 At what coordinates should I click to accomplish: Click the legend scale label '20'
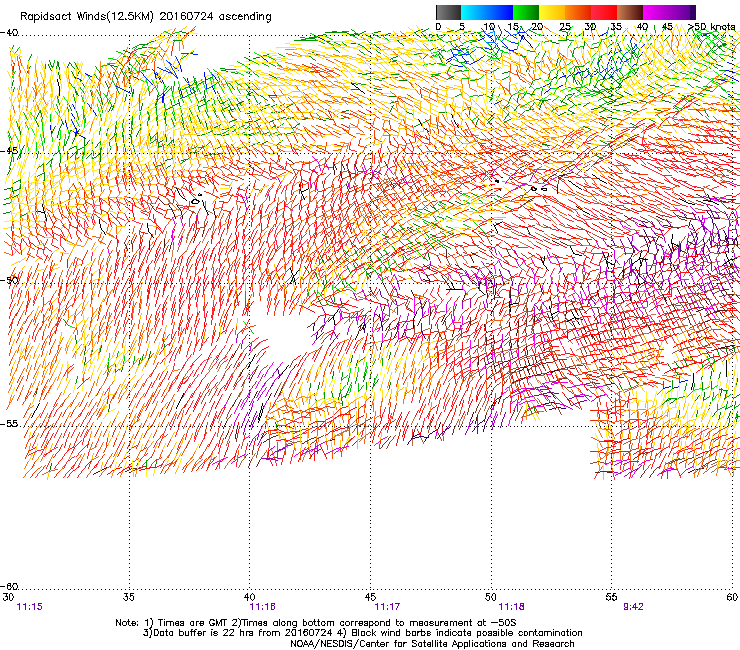[537, 27]
